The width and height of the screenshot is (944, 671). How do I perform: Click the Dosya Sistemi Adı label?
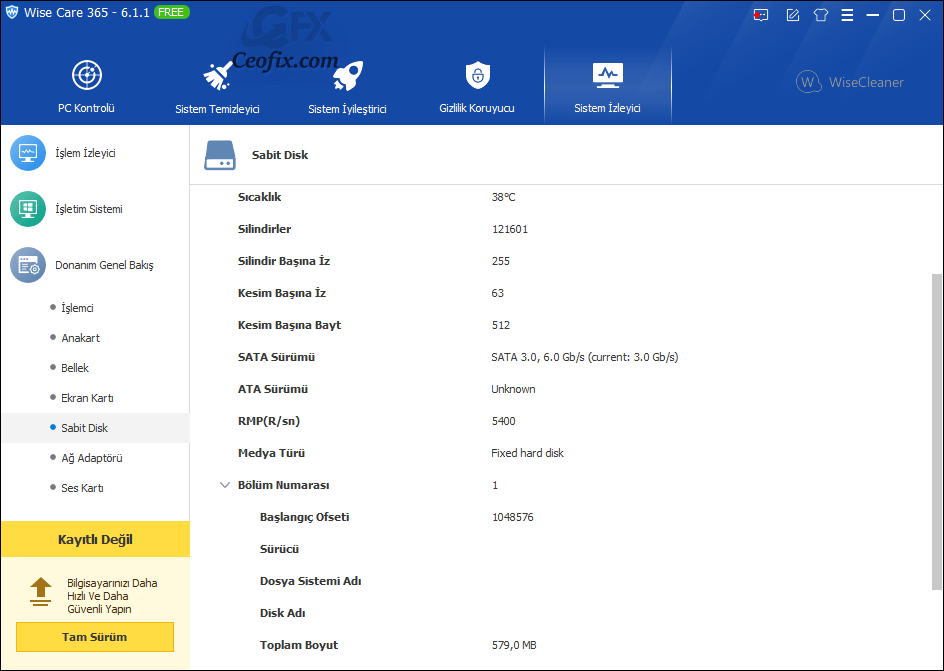coord(311,581)
